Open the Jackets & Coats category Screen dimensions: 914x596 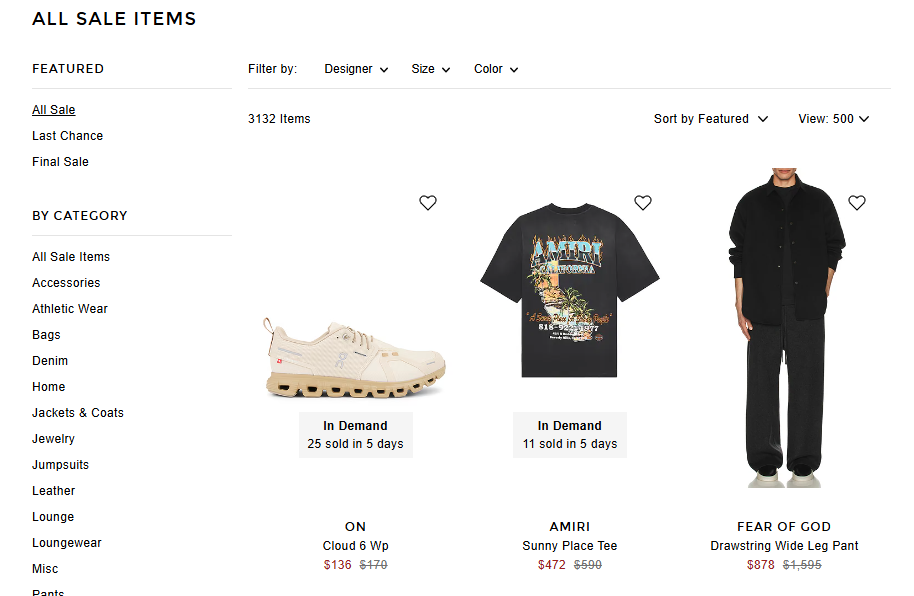coord(78,413)
